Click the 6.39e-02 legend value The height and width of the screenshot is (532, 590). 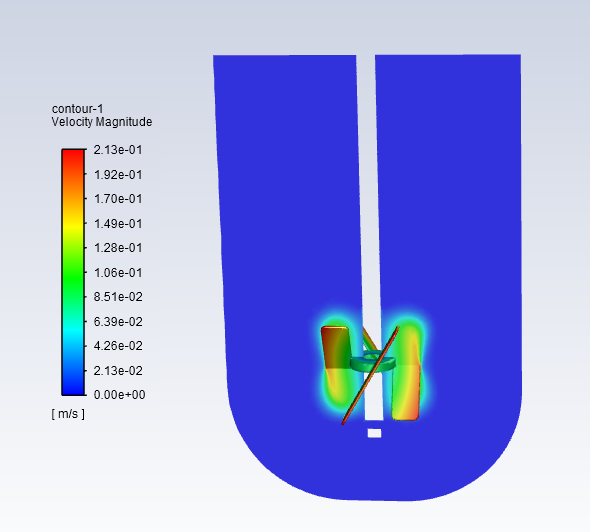click(118, 322)
